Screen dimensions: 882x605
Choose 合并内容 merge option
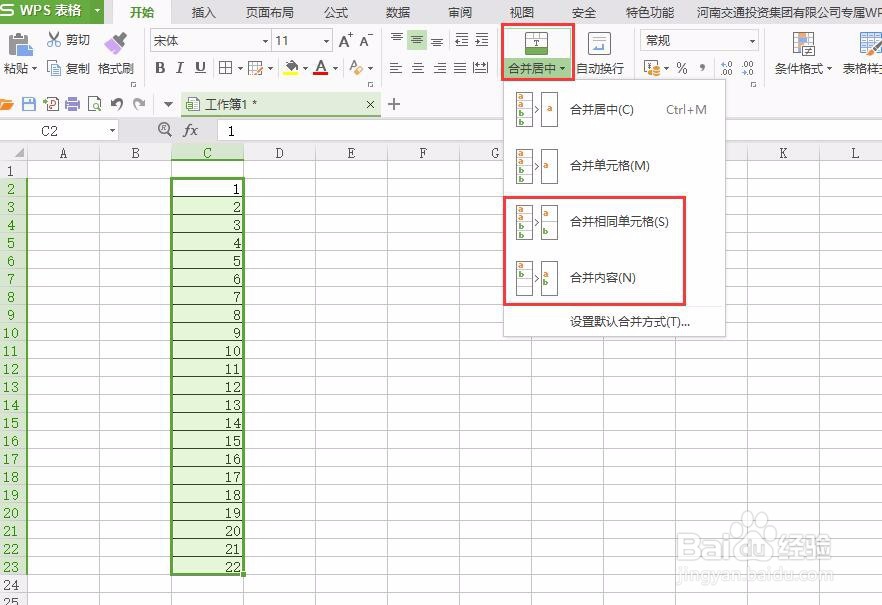coord(599,277)
